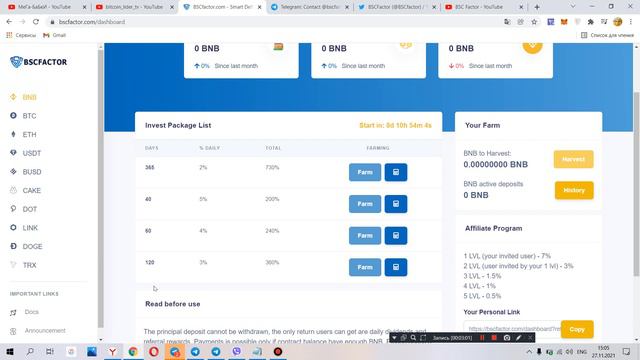Open calculator for the 60 days package
The image size is (640, 360).
[x=396, y=236]
